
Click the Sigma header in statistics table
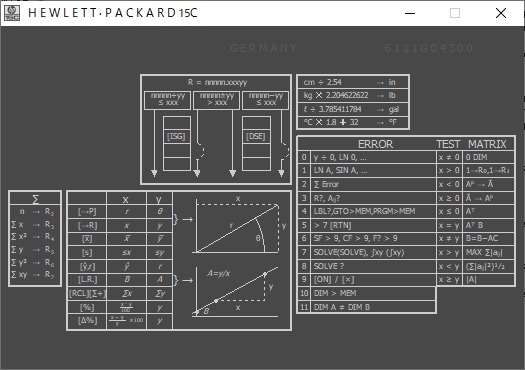click(x=35, y=199)
